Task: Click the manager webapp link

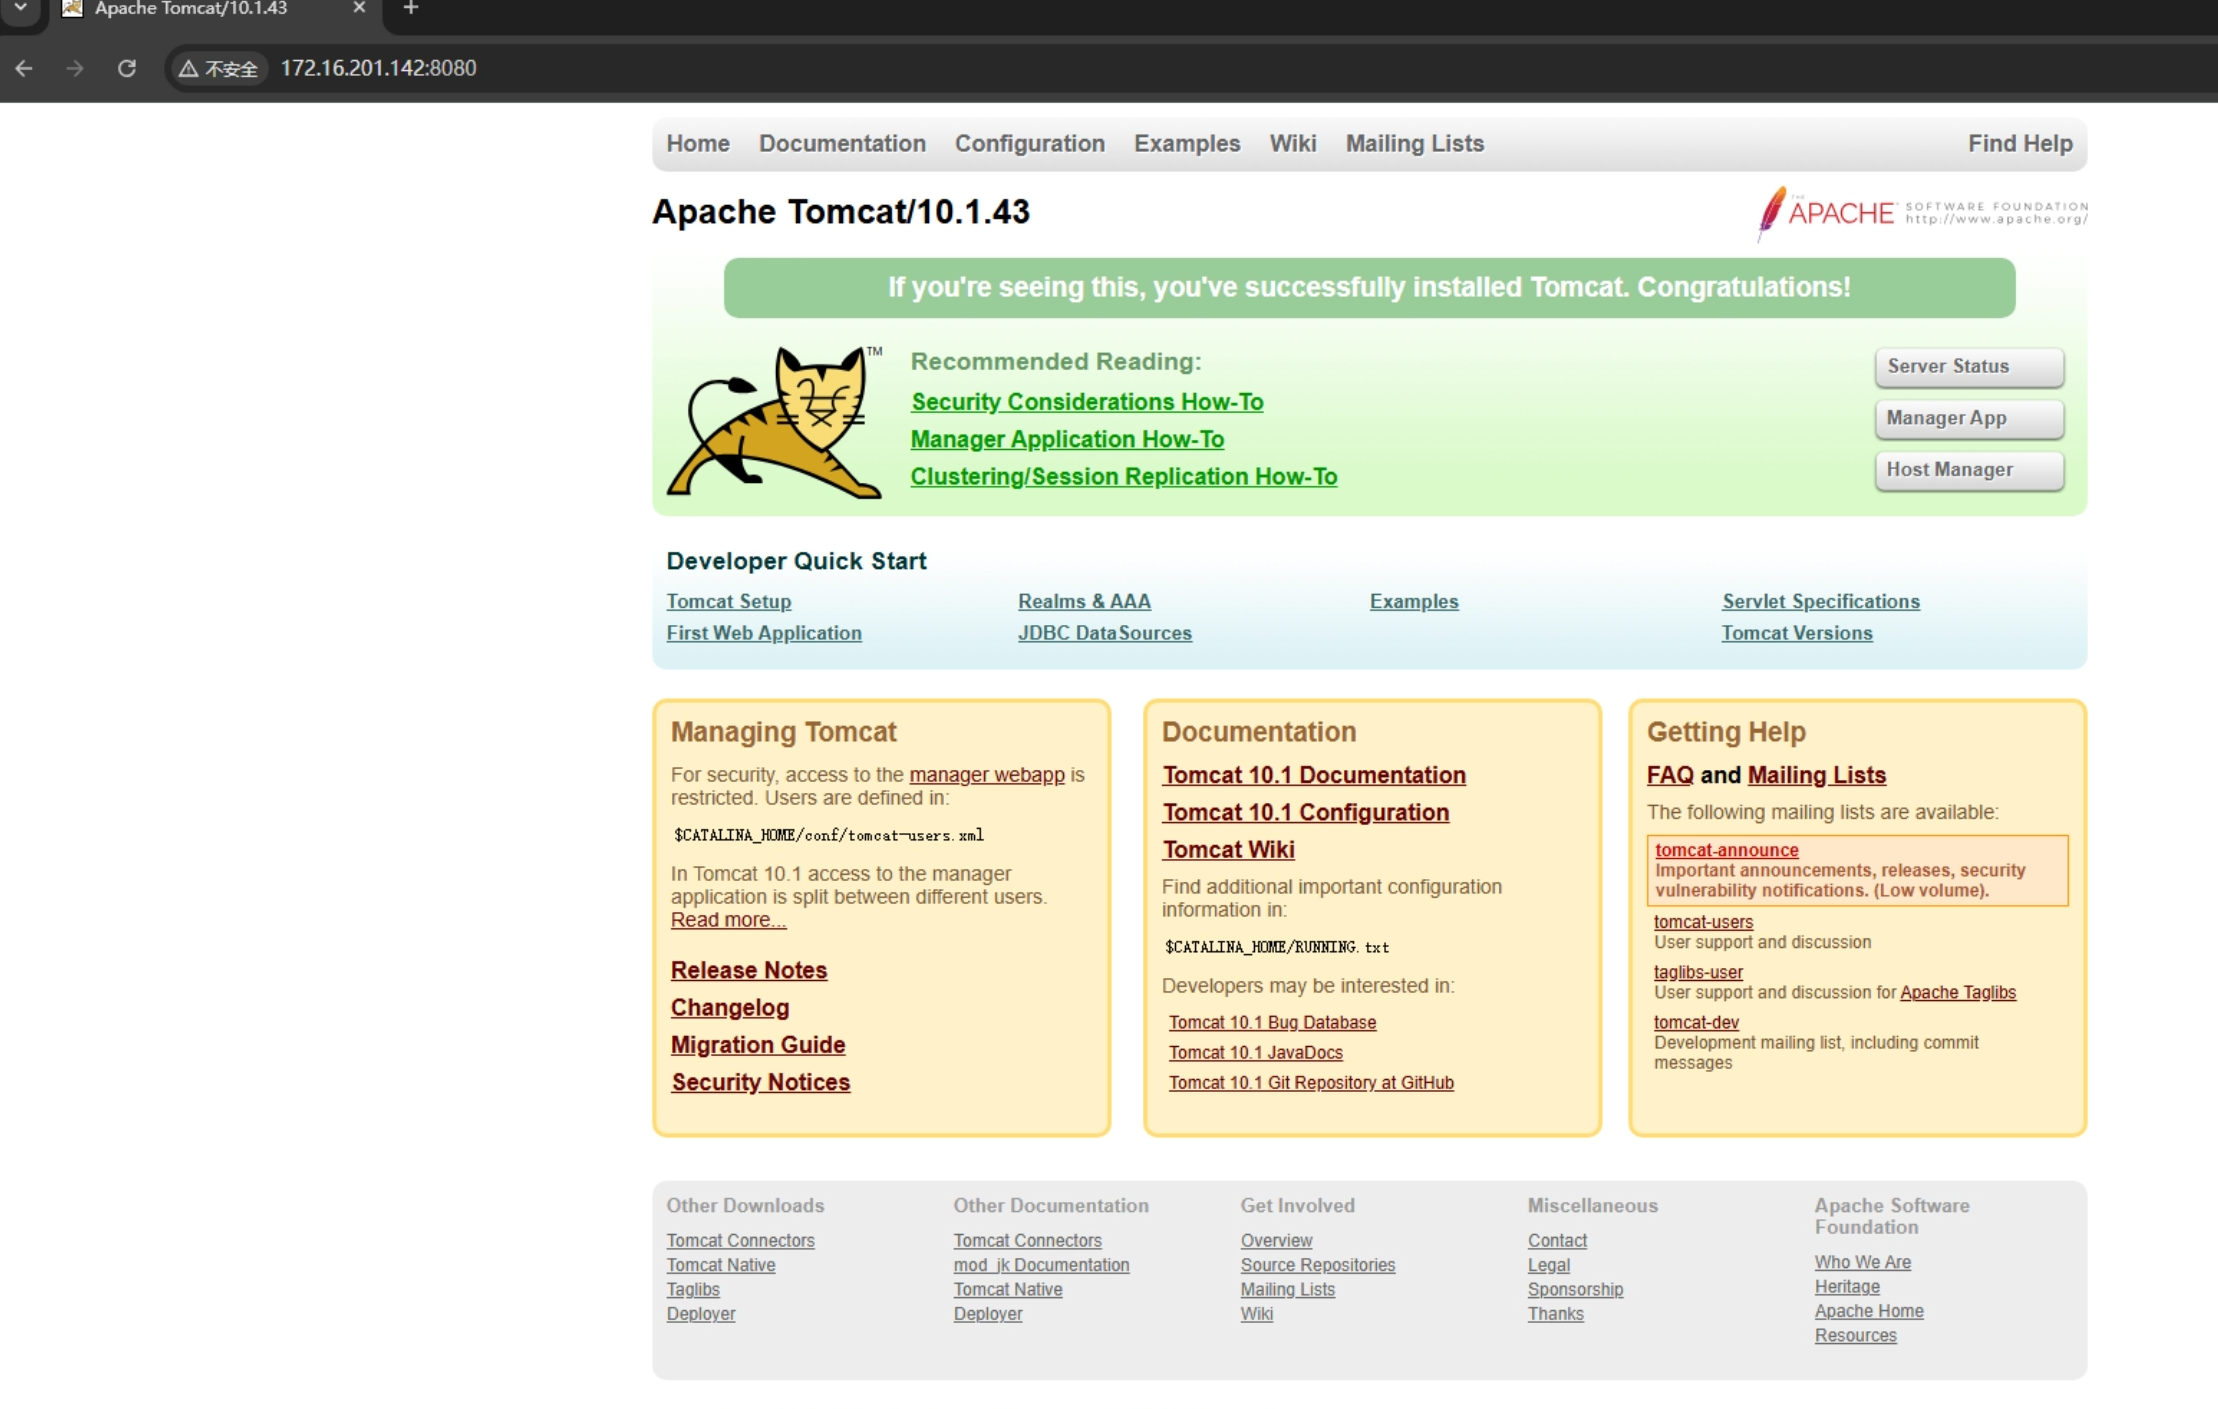Action: pyautogui.click(x=987, y=775)
